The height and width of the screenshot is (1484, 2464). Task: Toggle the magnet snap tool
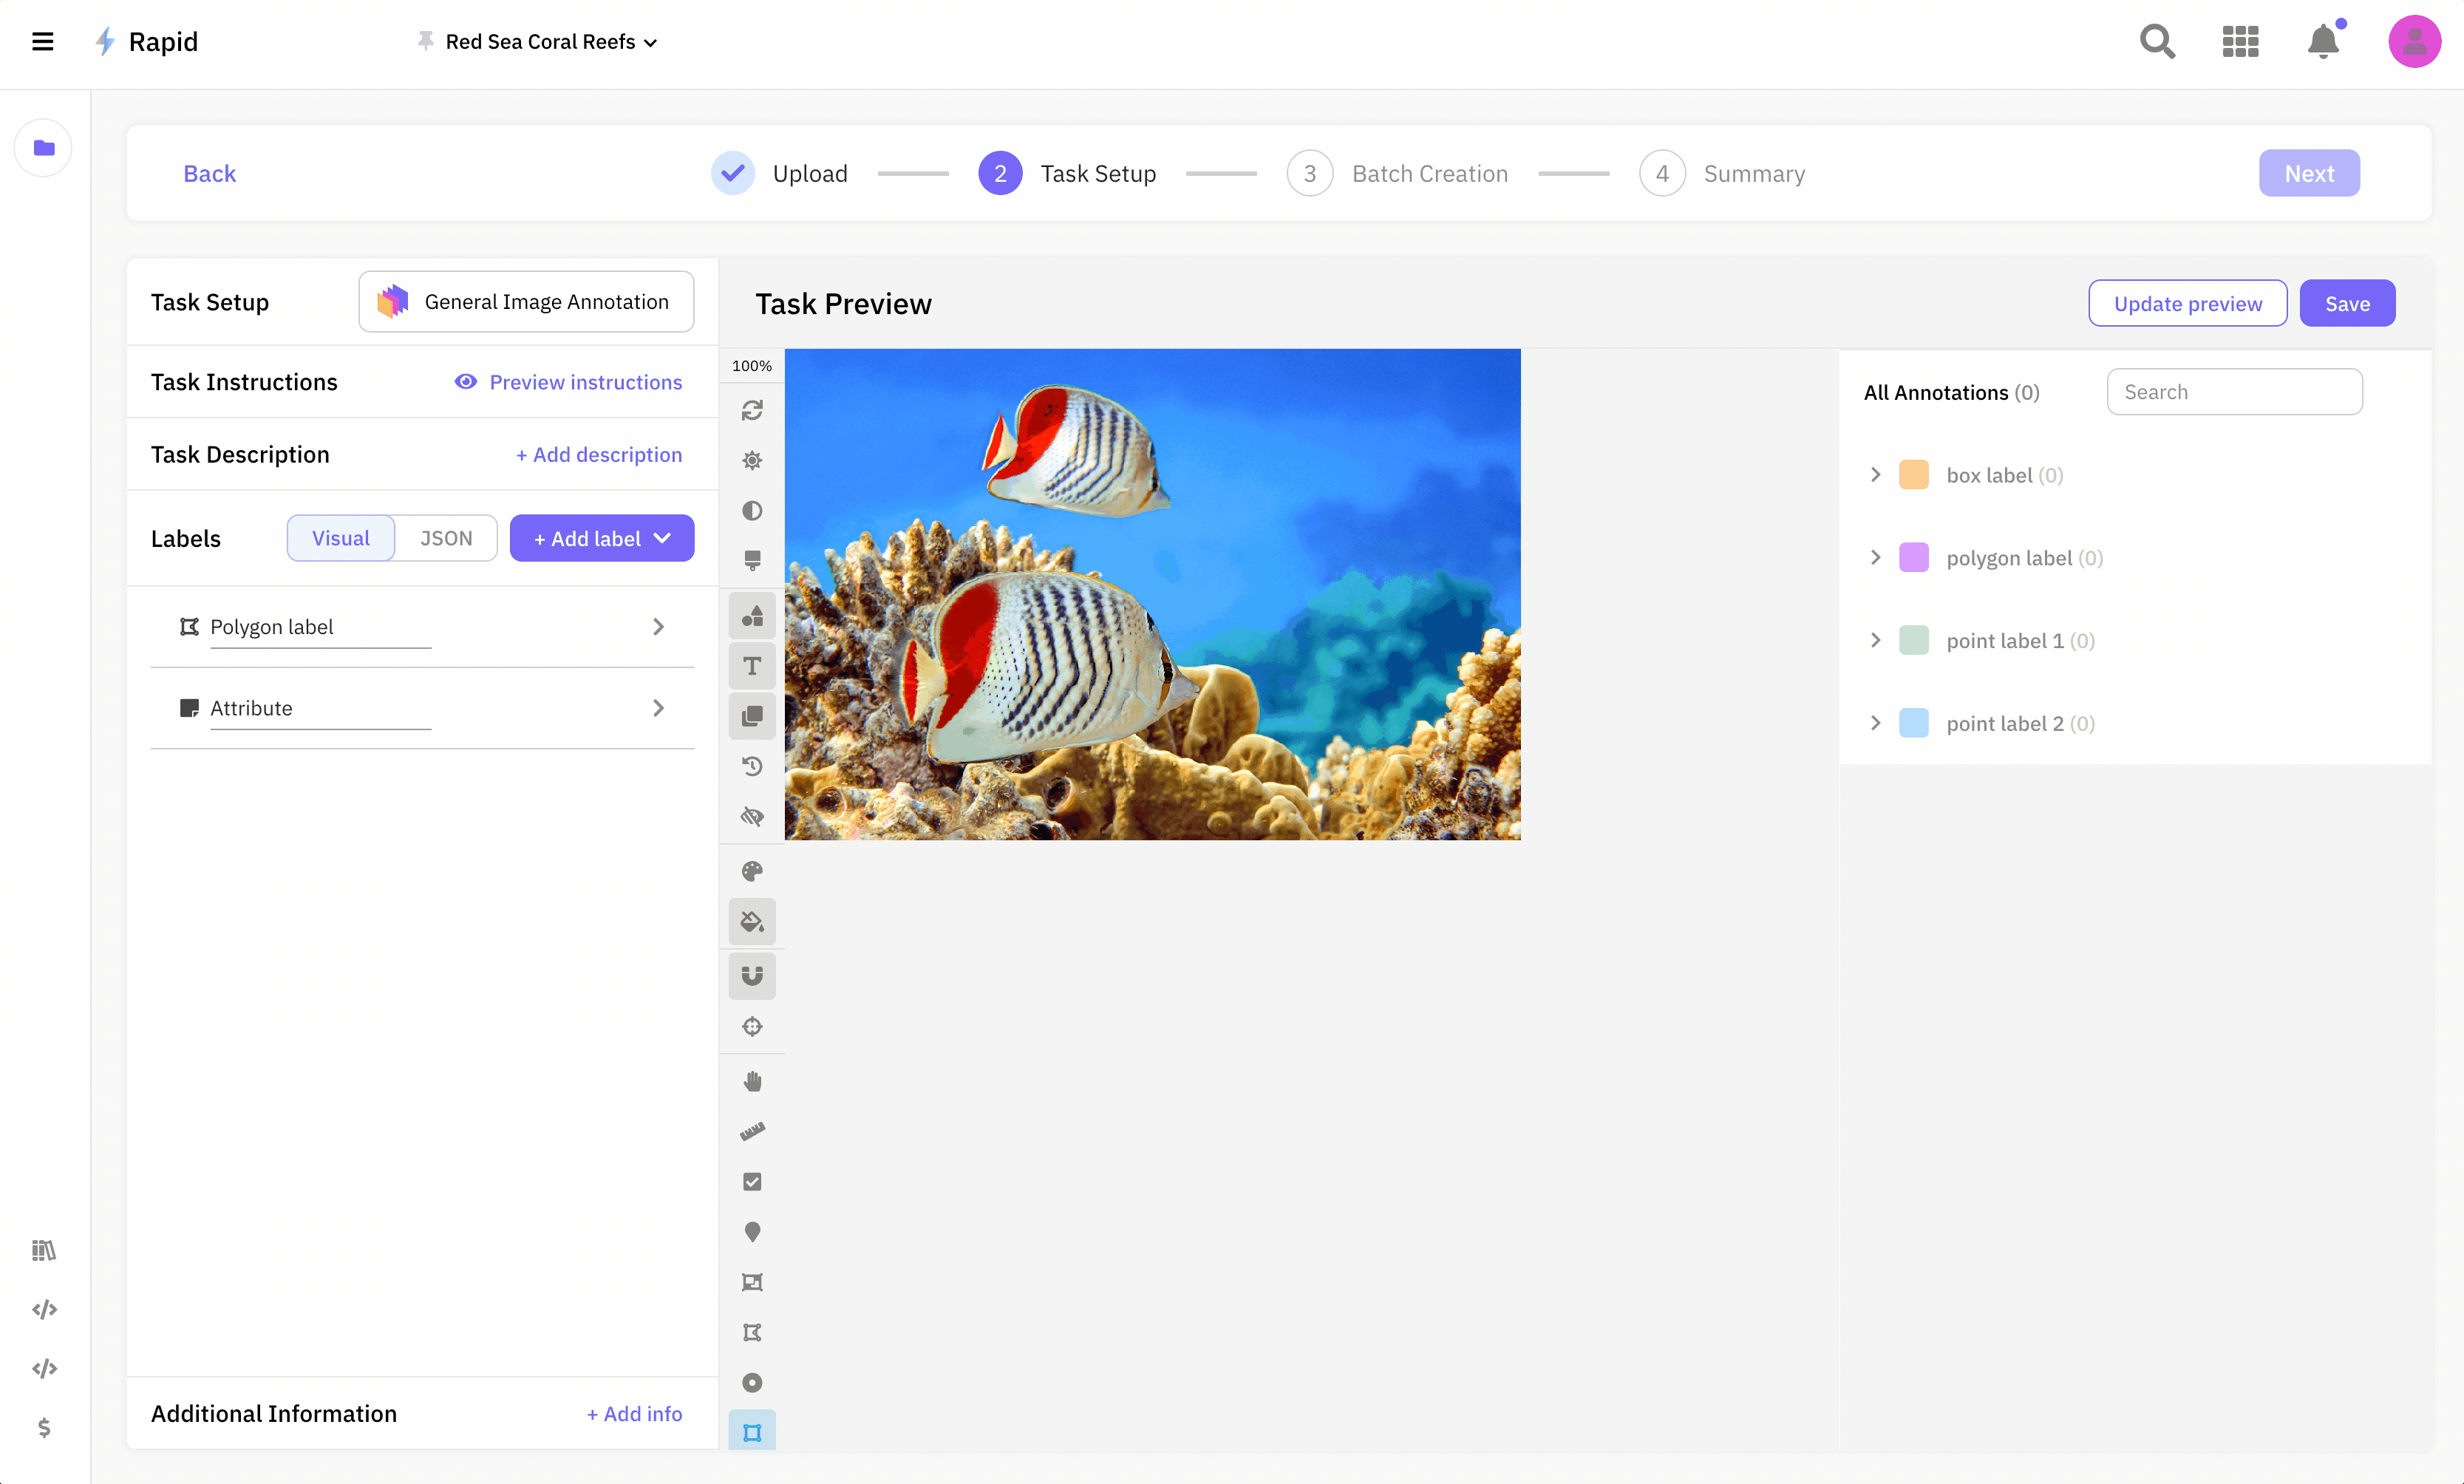752,976
